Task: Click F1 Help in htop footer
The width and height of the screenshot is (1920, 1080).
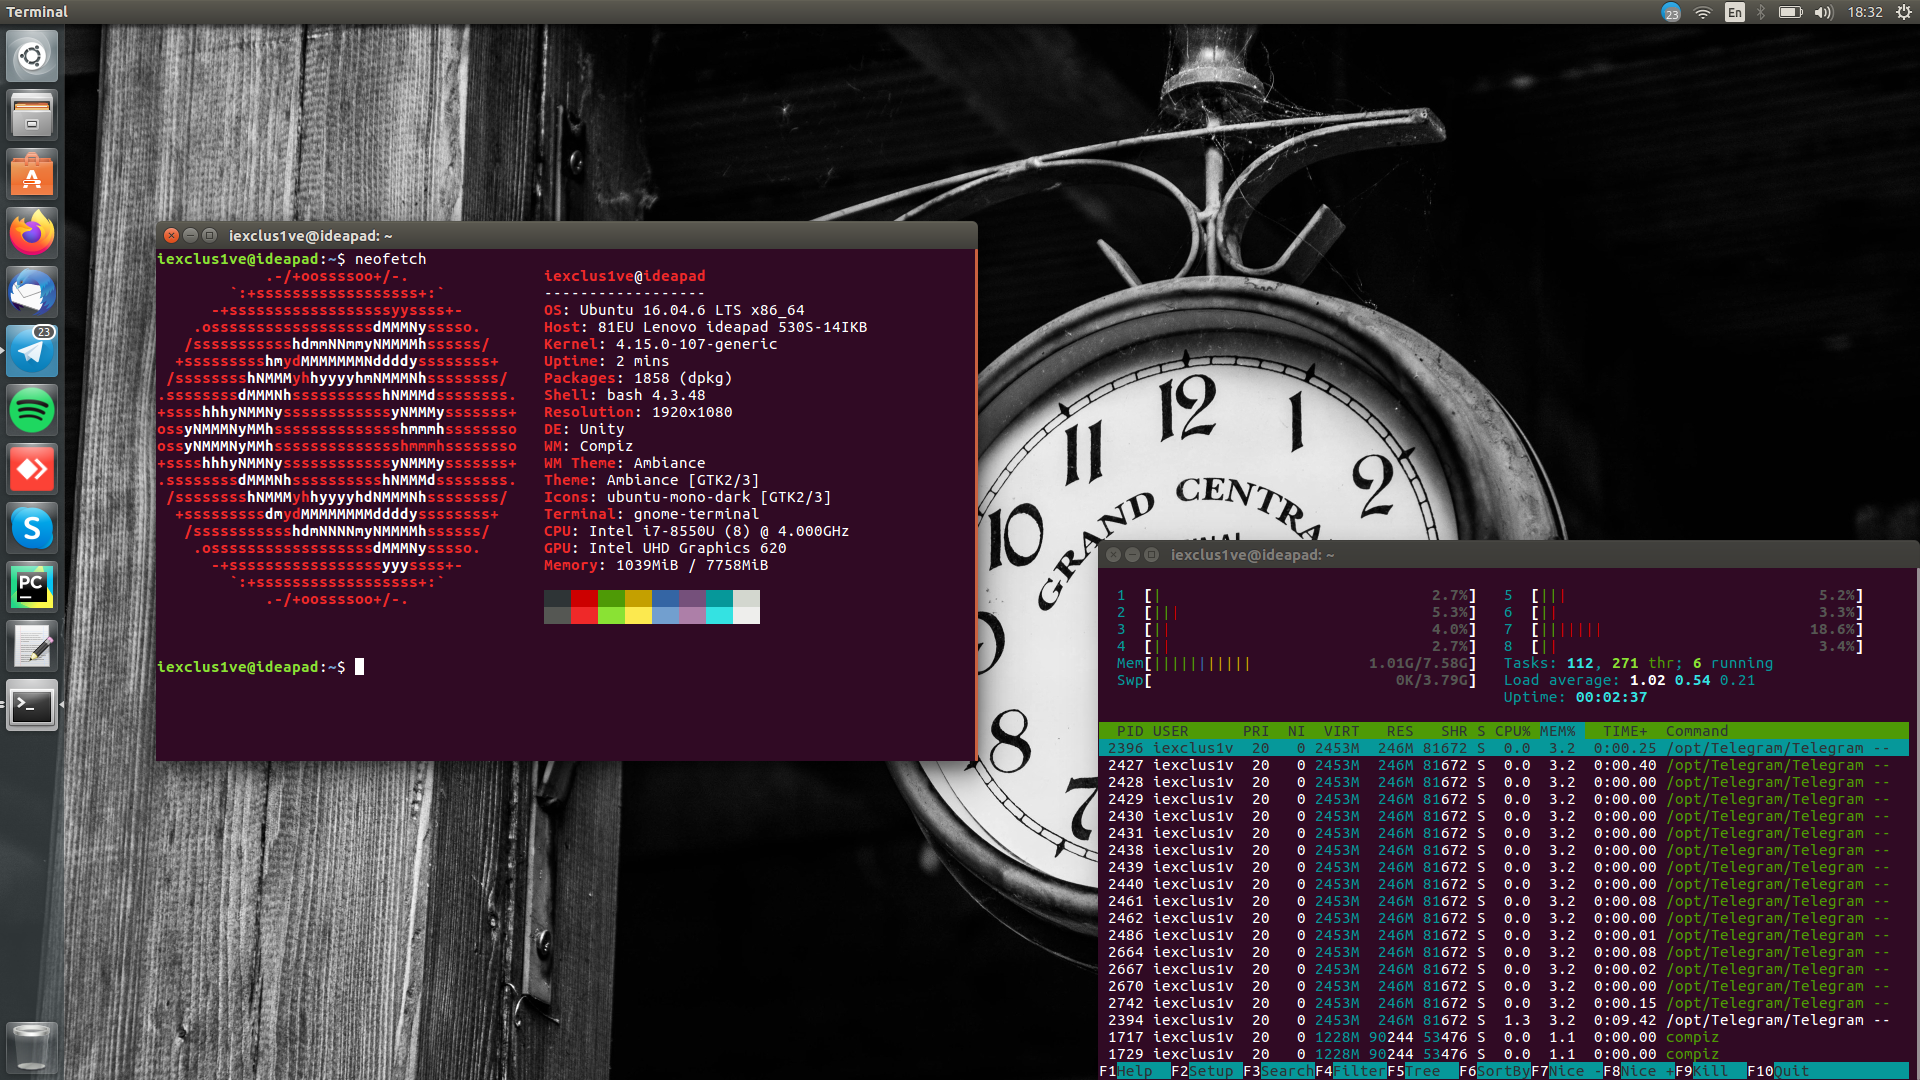Action: [1134, 1071]
